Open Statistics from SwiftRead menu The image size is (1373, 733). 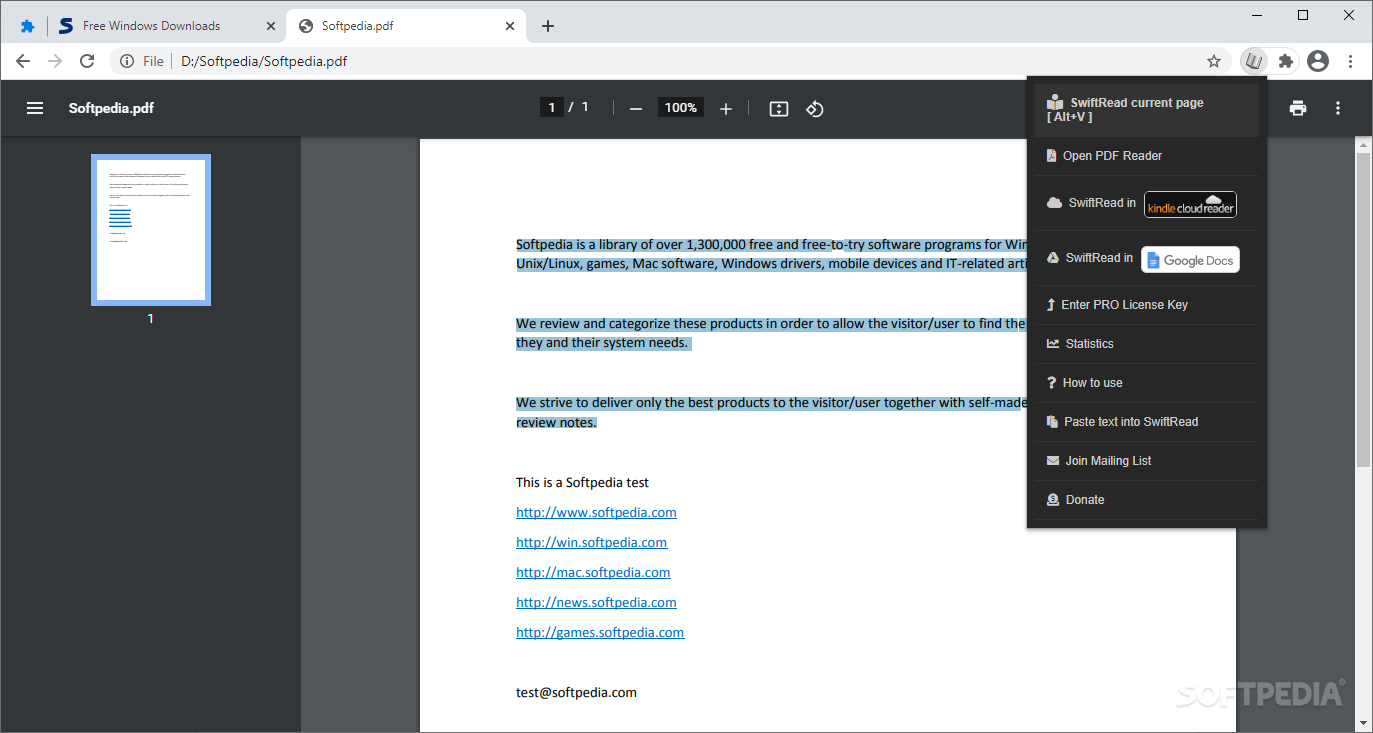1147,344
